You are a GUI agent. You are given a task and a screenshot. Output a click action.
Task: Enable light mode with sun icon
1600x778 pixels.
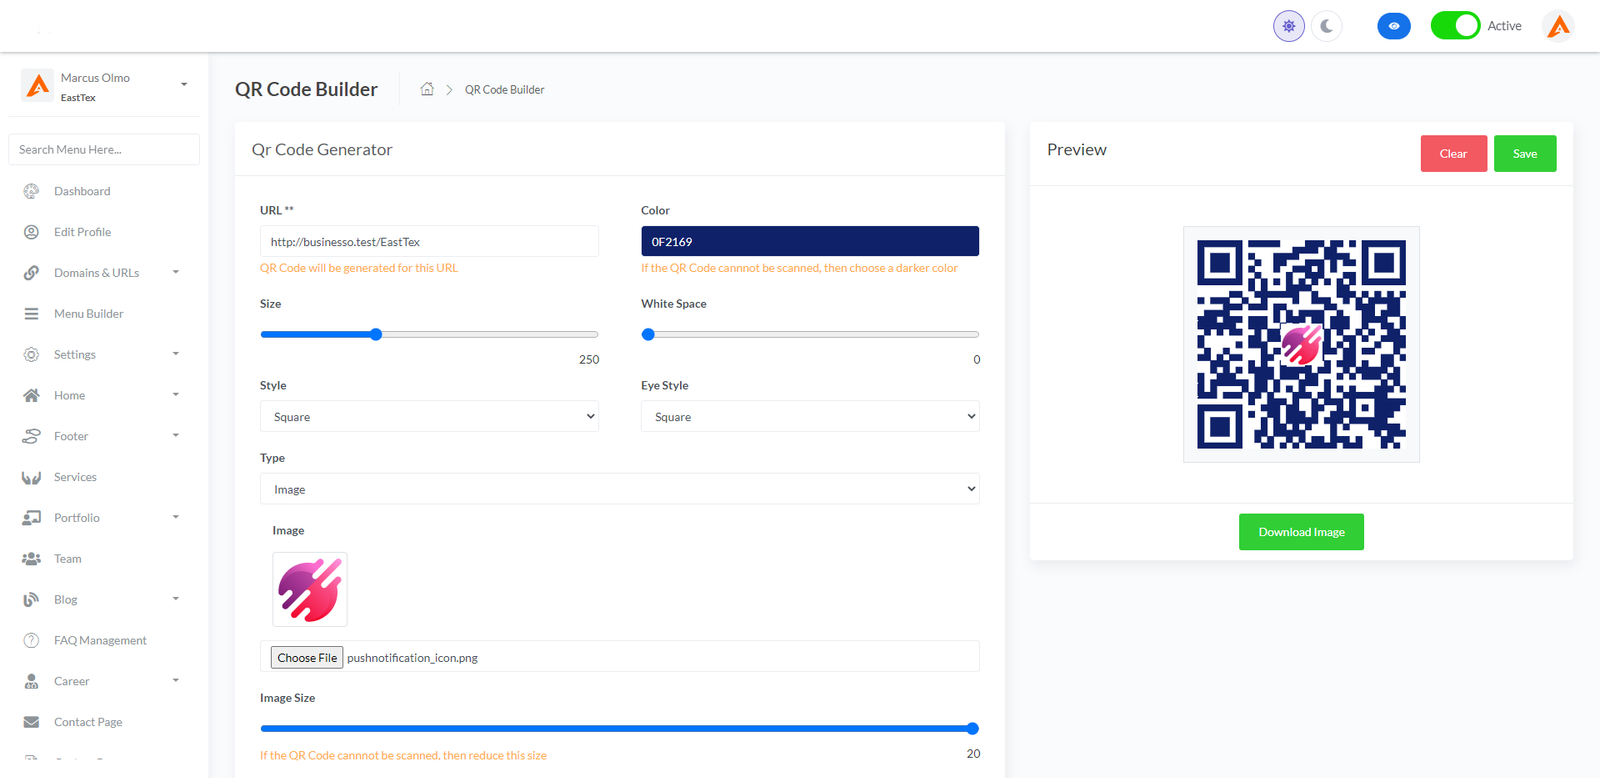1289,26
